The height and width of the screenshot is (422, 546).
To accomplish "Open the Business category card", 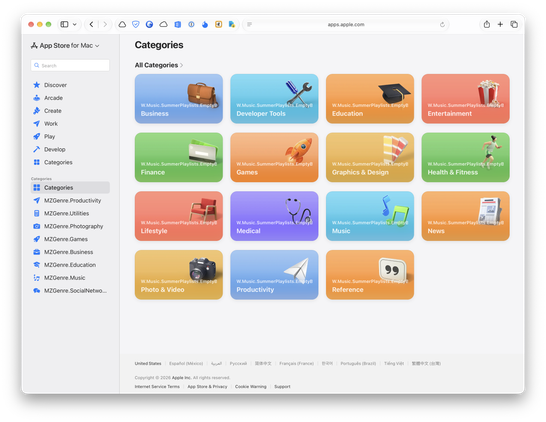I will coord(179,99).
